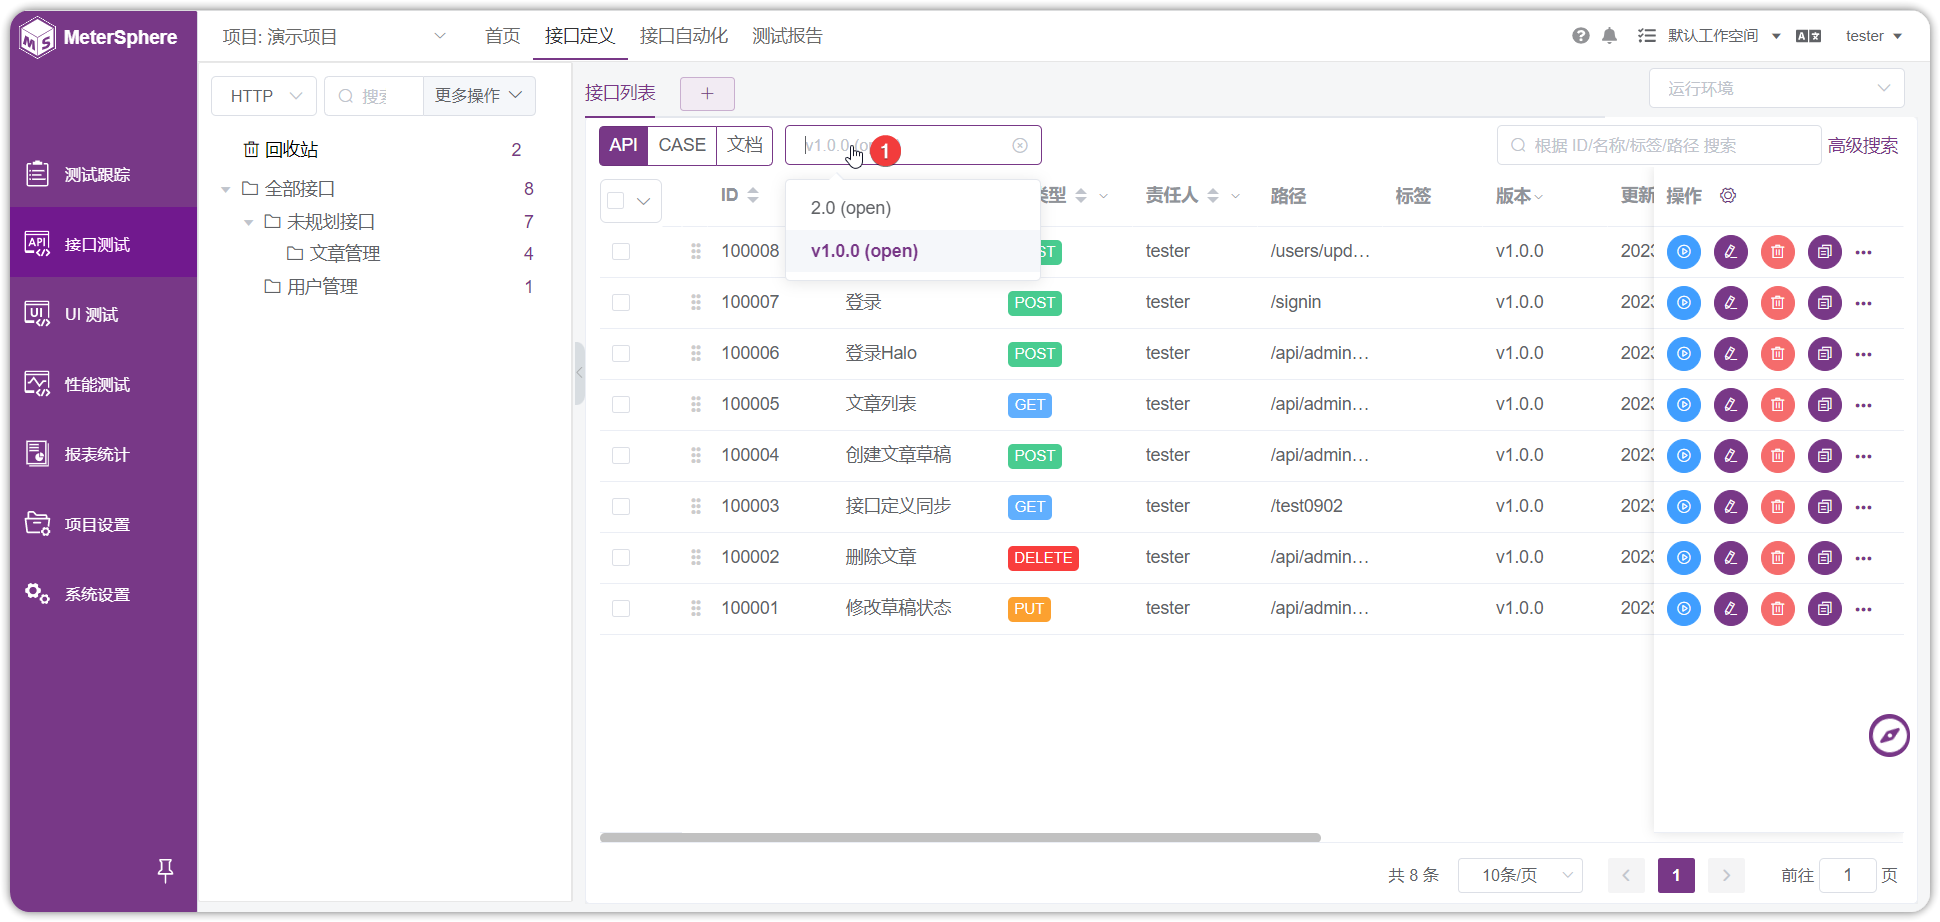This screenshot has width=1940, height=922.
Task: Click the horizontal table scrollbar
Action: 960,838
